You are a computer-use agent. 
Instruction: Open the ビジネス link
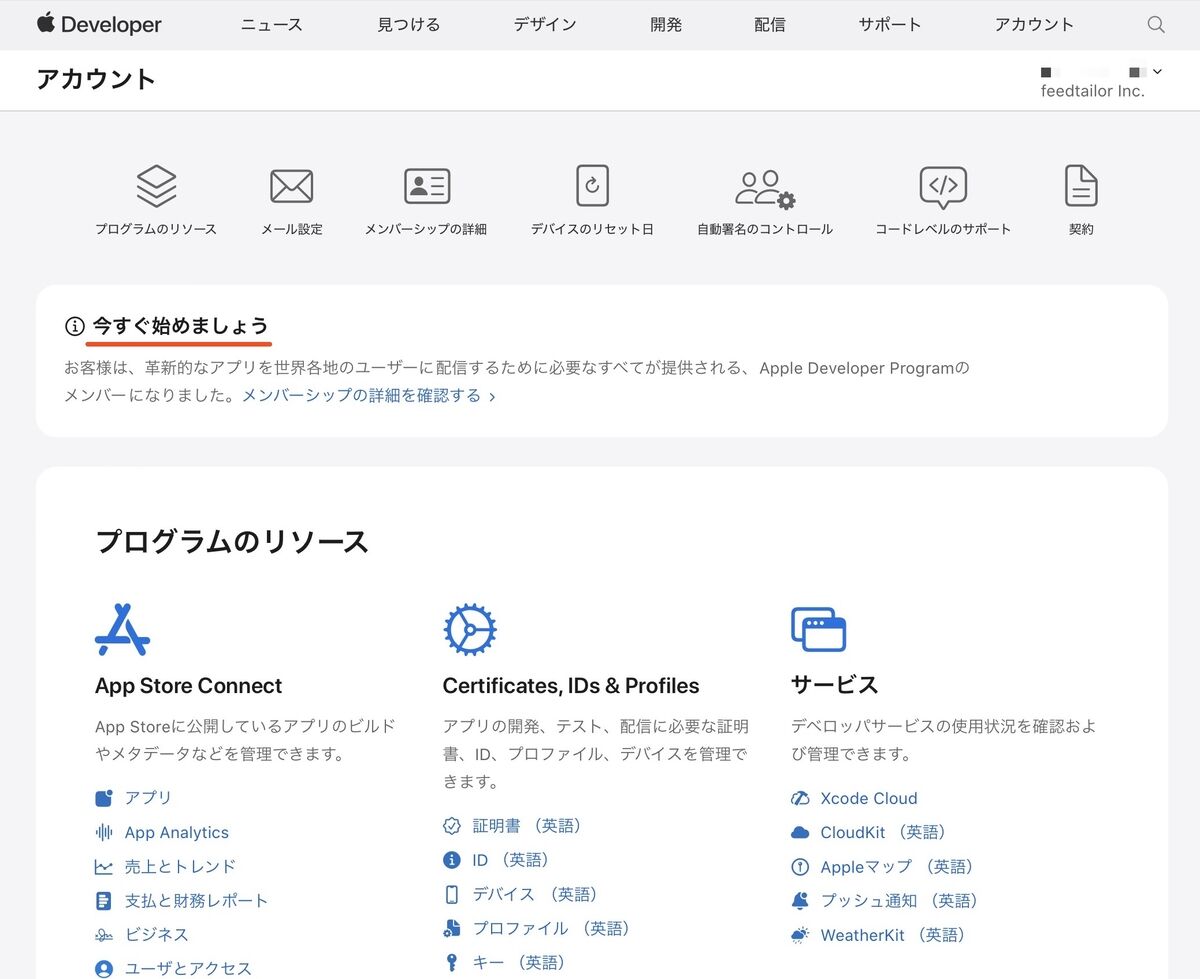(156, 935)
